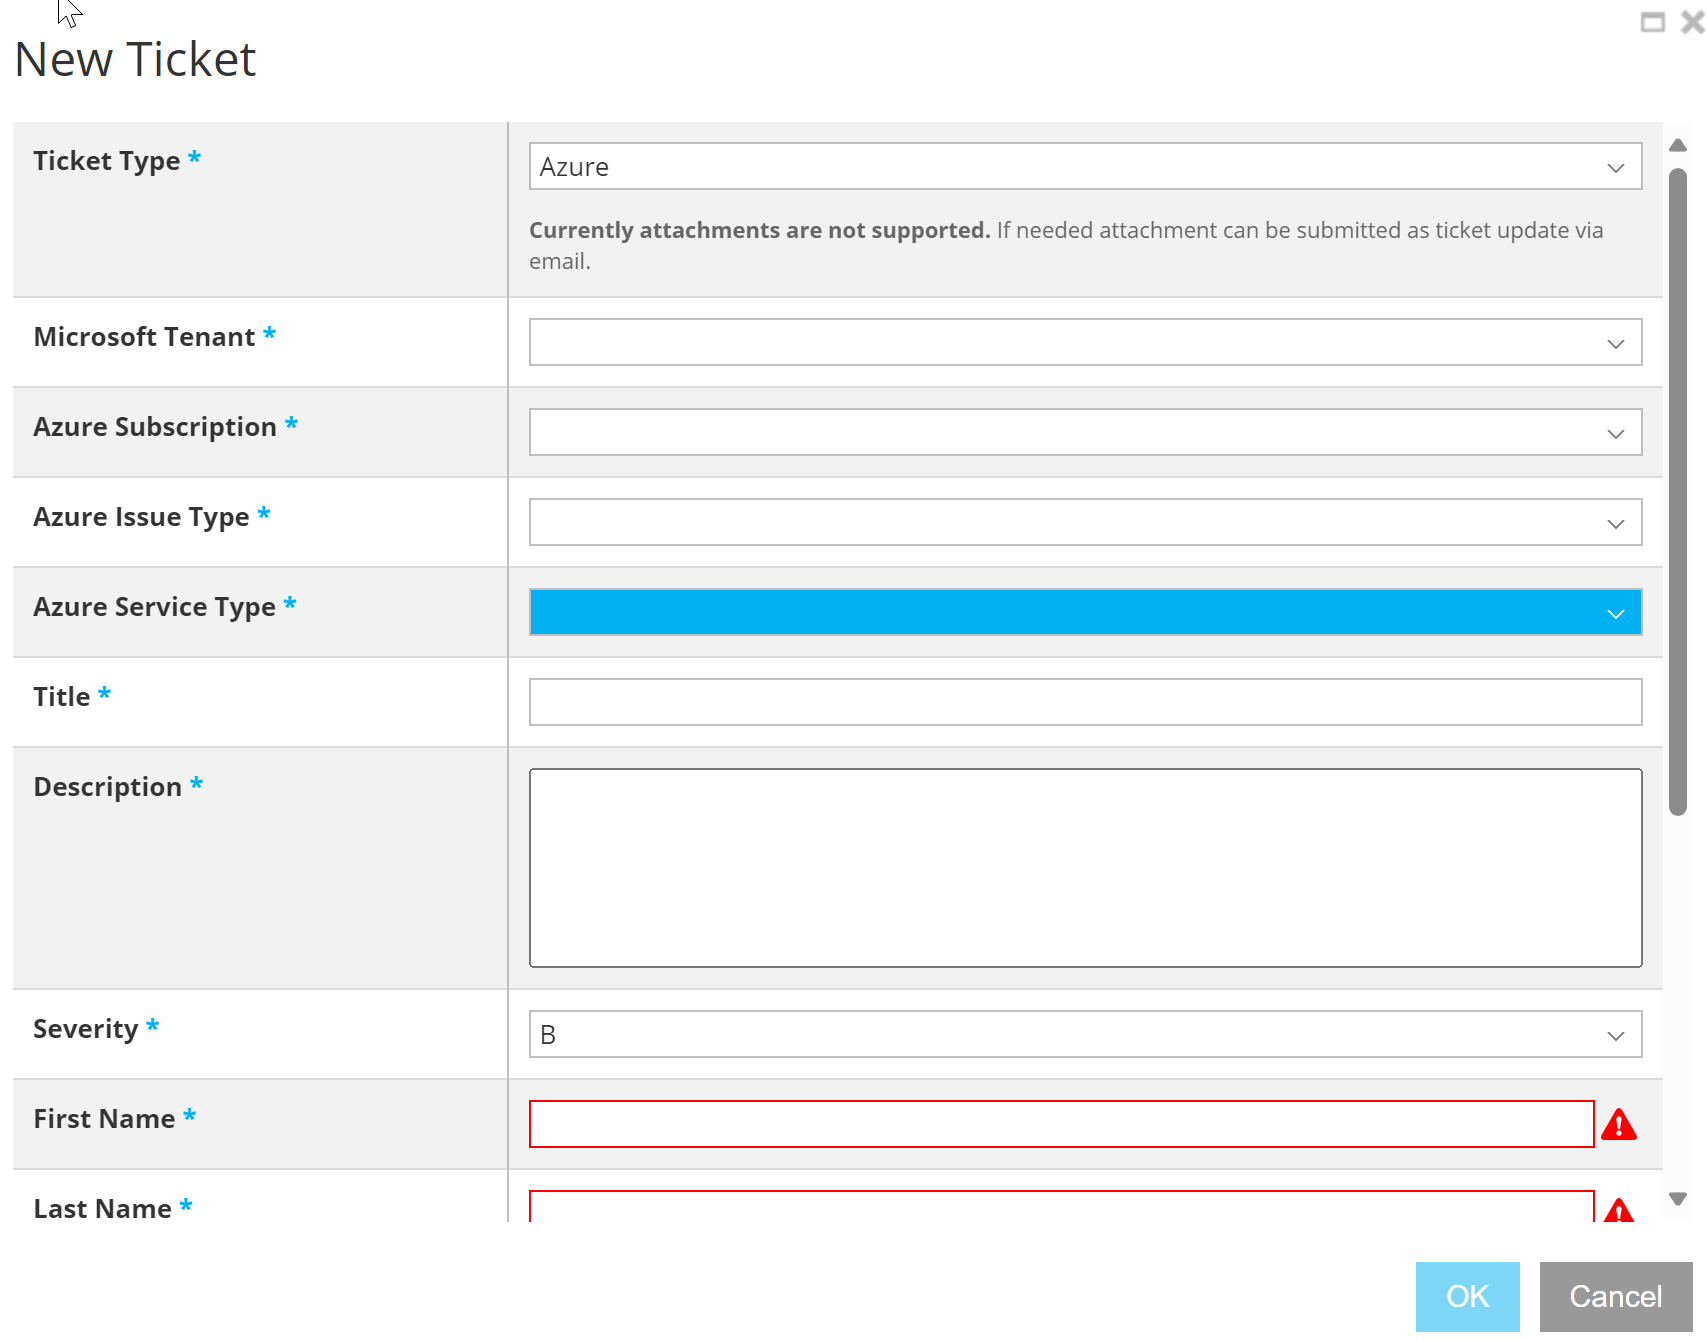This screenshot has width=1707, height=1341.
Task: Click the scrollbar up arrow
Action: point(1678,145)
